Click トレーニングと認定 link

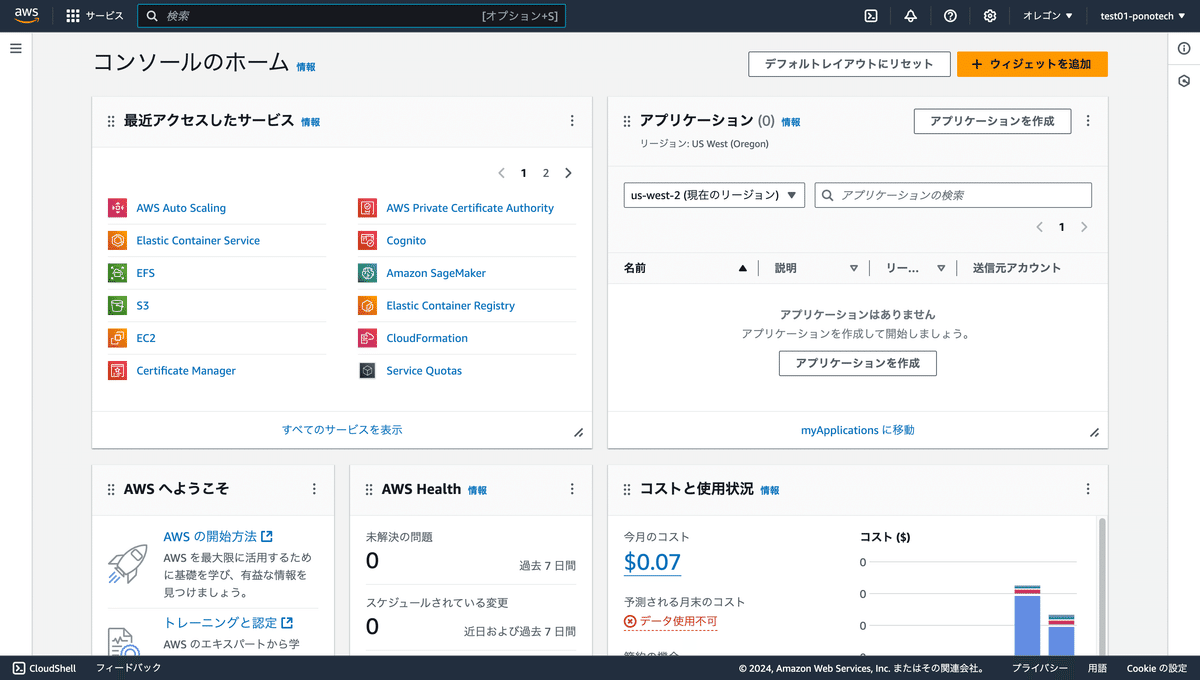[x=228, y=622]
